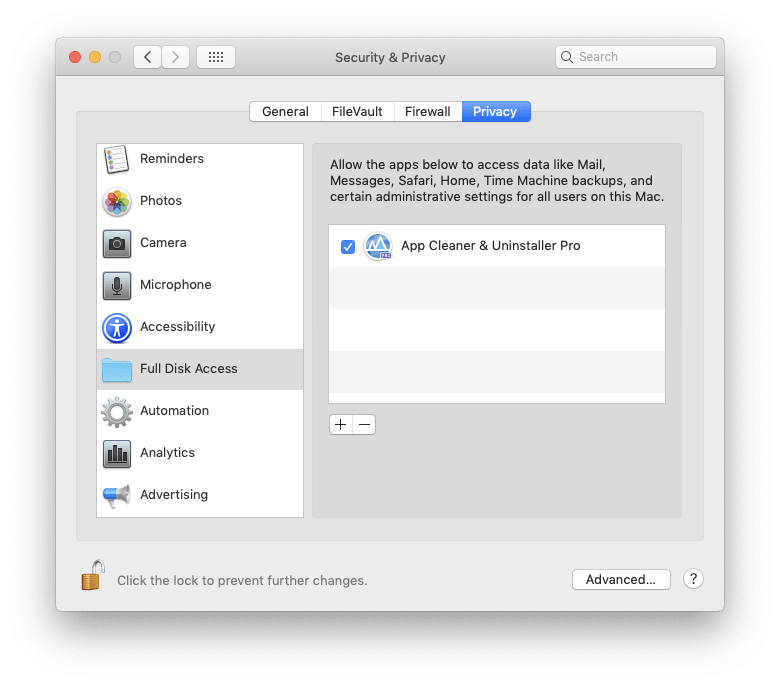Image resolution: width=780 pixels, height=685 pixels.
Task: Open the Advanced... settings button
Action: coord(621,580)
